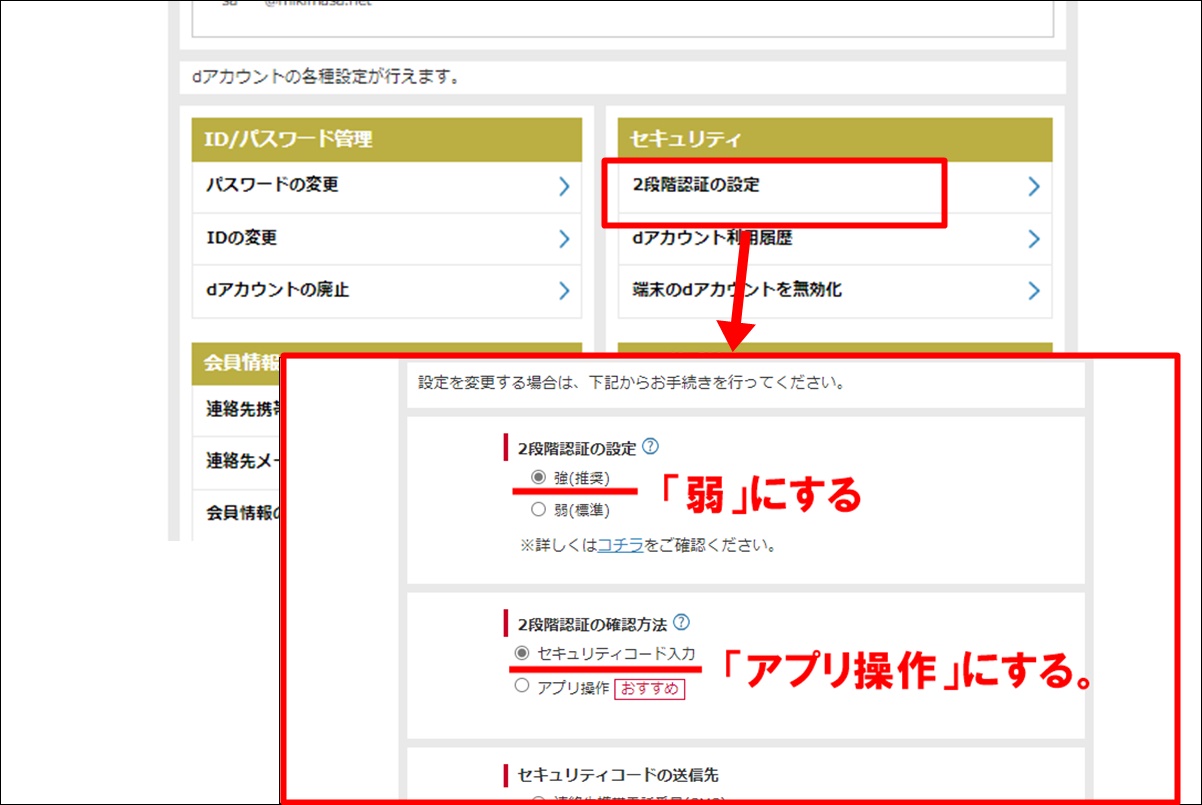The height and width of the screenshot is (805, 1202).
Task: Click chevron next to パスワードの変更
Action: pyautogui.click(x=564, y=186)
